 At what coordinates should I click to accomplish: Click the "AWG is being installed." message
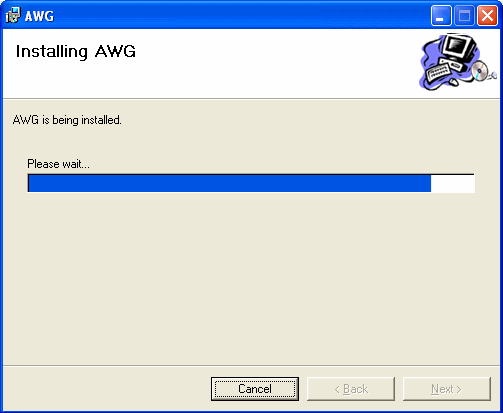(67, 120)
